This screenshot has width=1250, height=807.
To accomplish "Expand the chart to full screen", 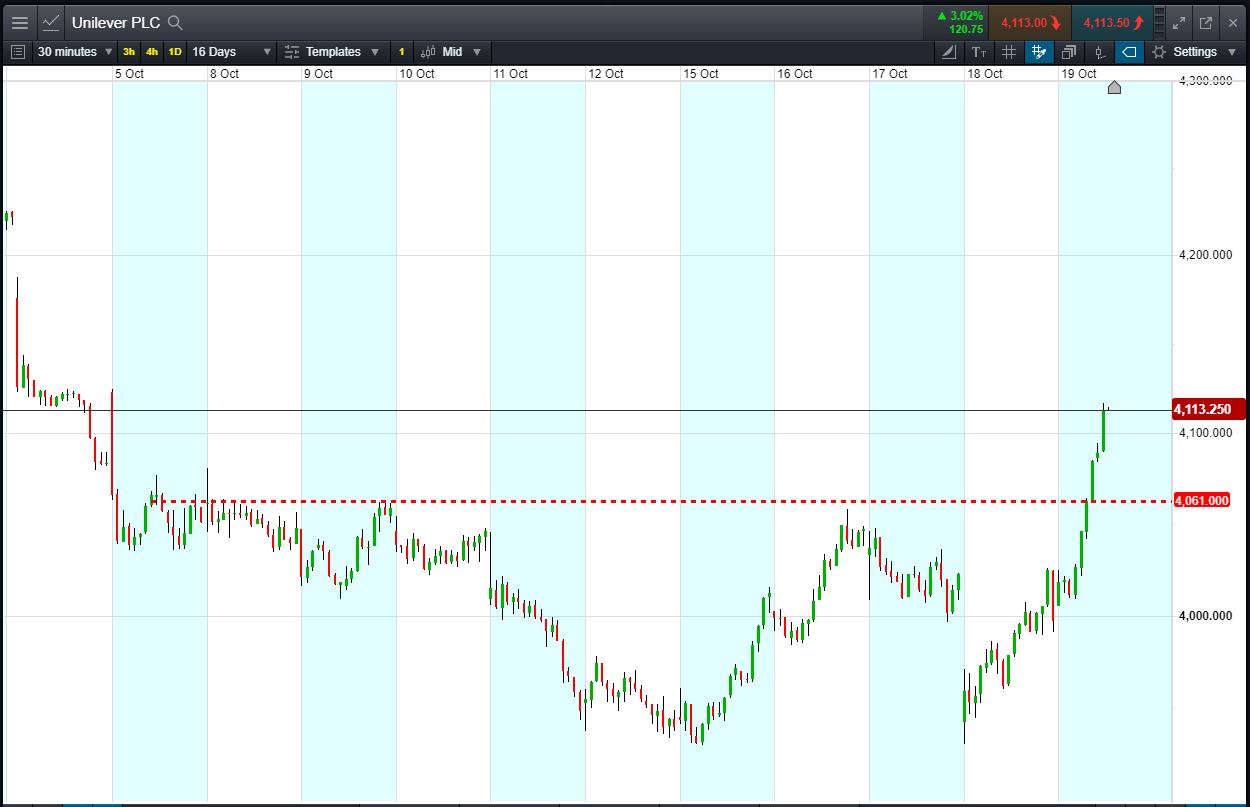I will pos(1179,22).
